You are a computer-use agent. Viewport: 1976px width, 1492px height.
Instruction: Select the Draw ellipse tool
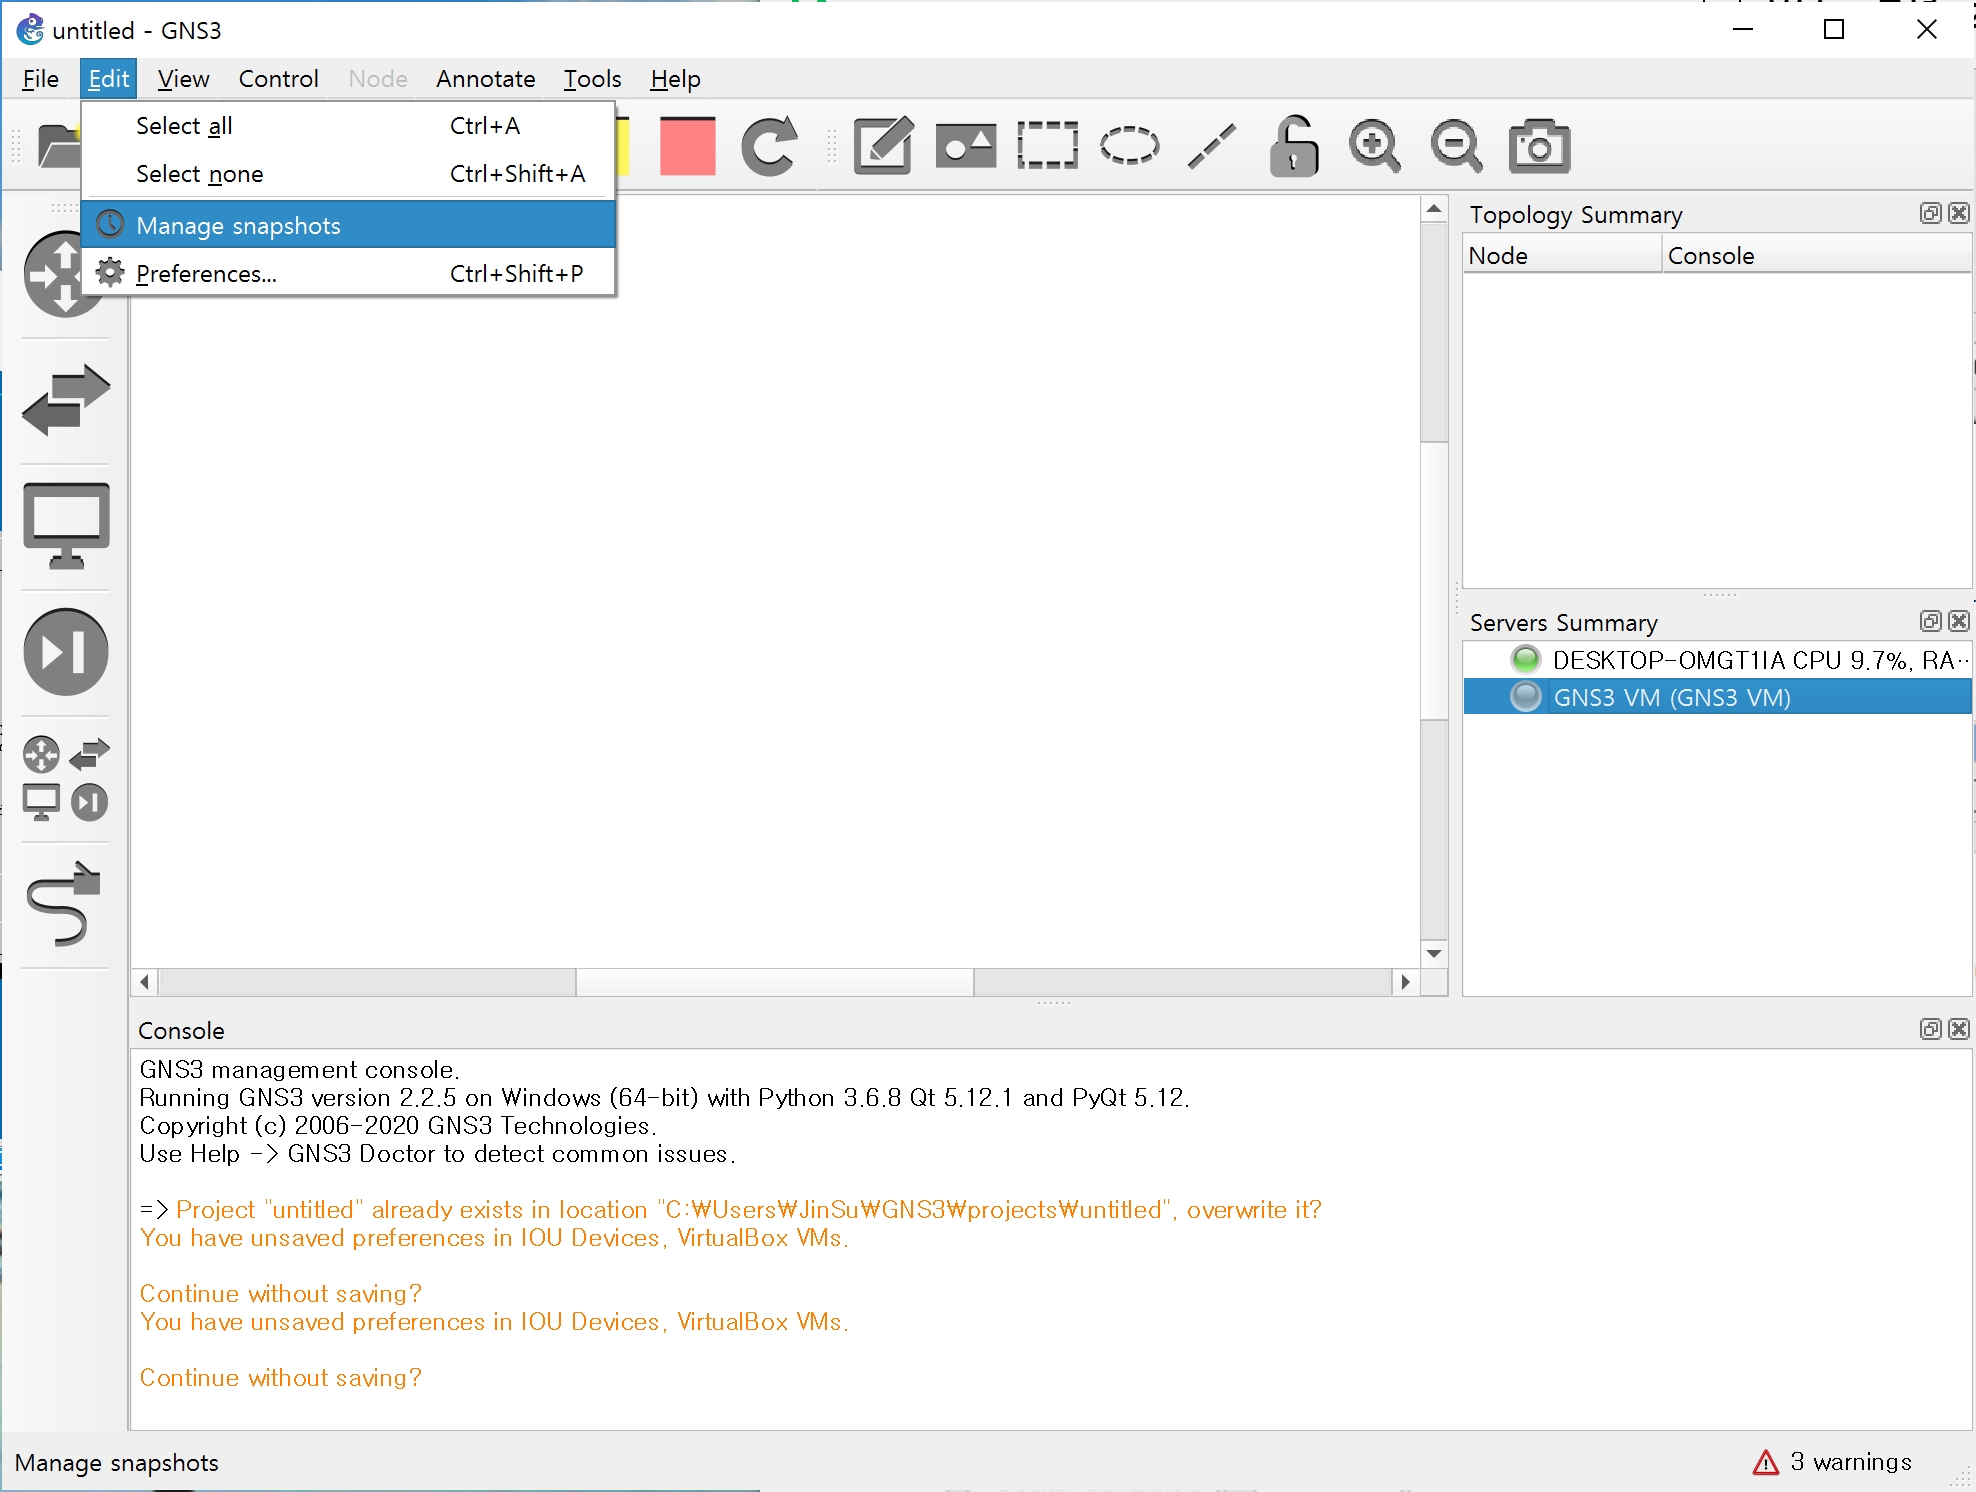[1129, 146]
